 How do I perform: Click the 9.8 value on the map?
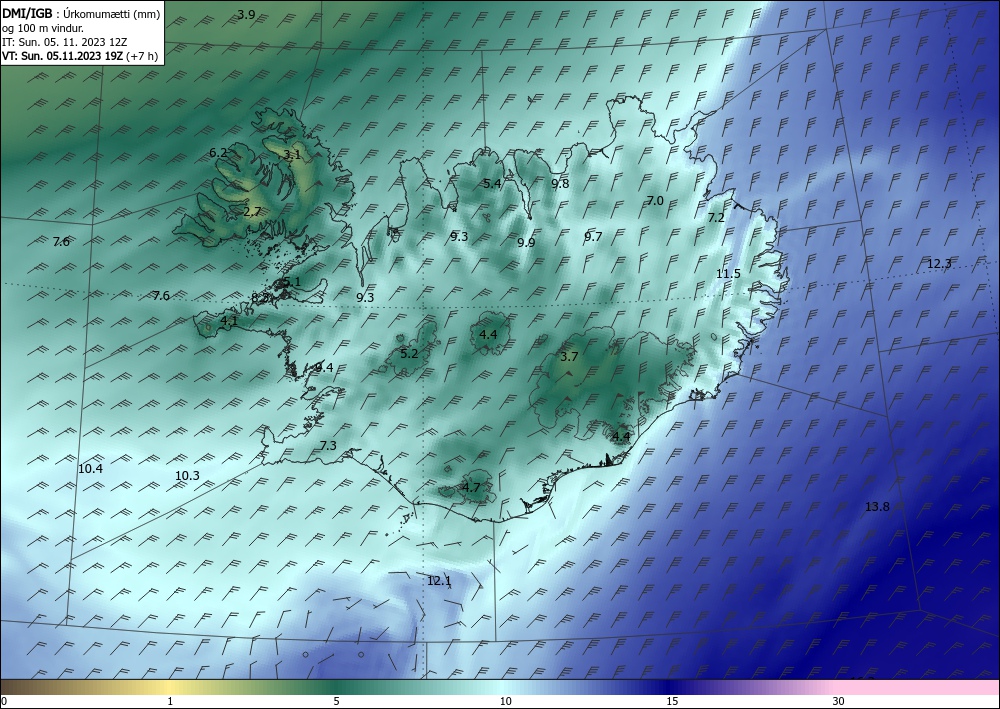pyautogui.click(x=560, y=184)
